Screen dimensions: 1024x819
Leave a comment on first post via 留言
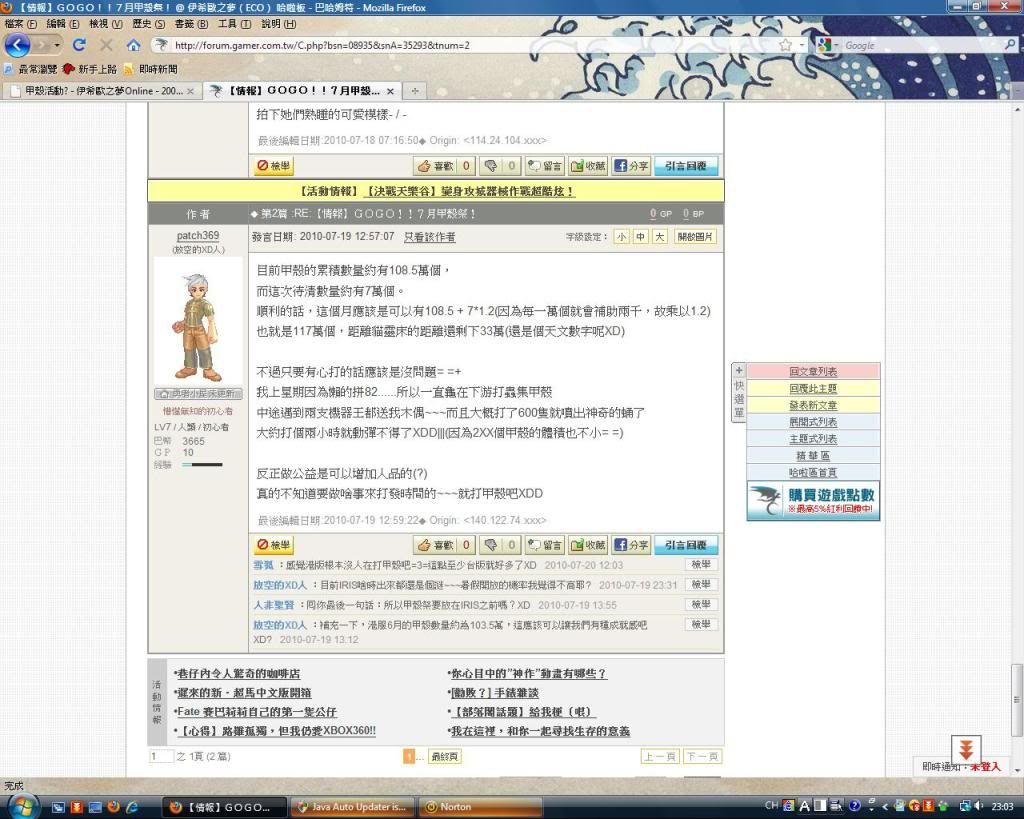[545, 166]
